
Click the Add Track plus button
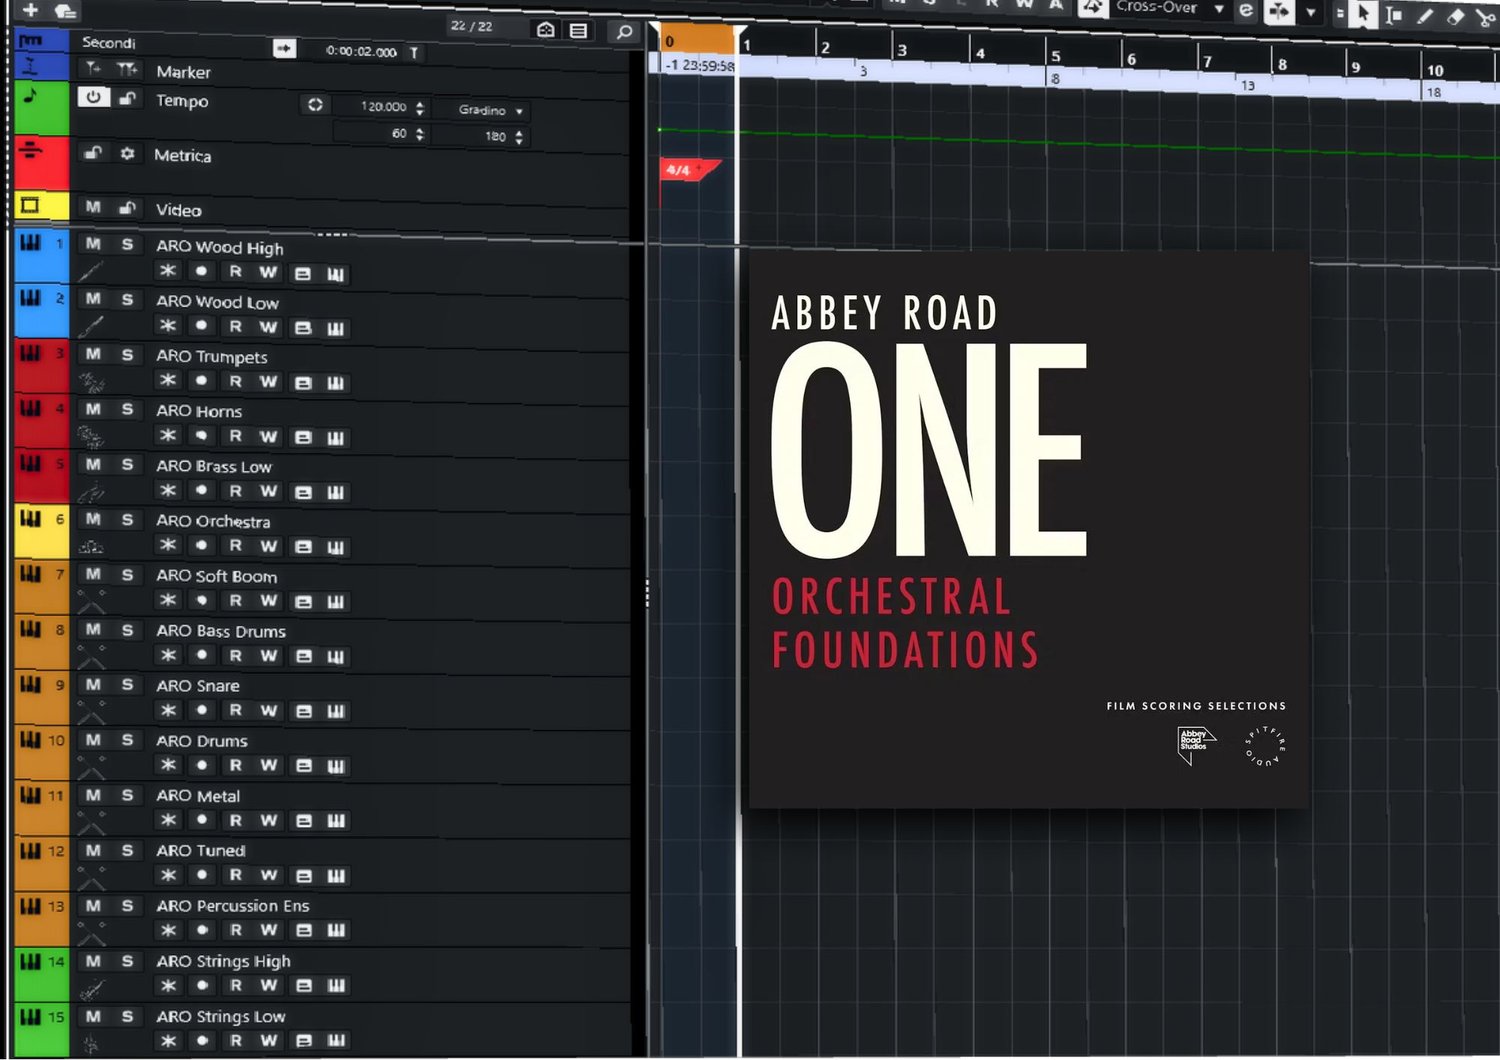[x=30, y=10]
